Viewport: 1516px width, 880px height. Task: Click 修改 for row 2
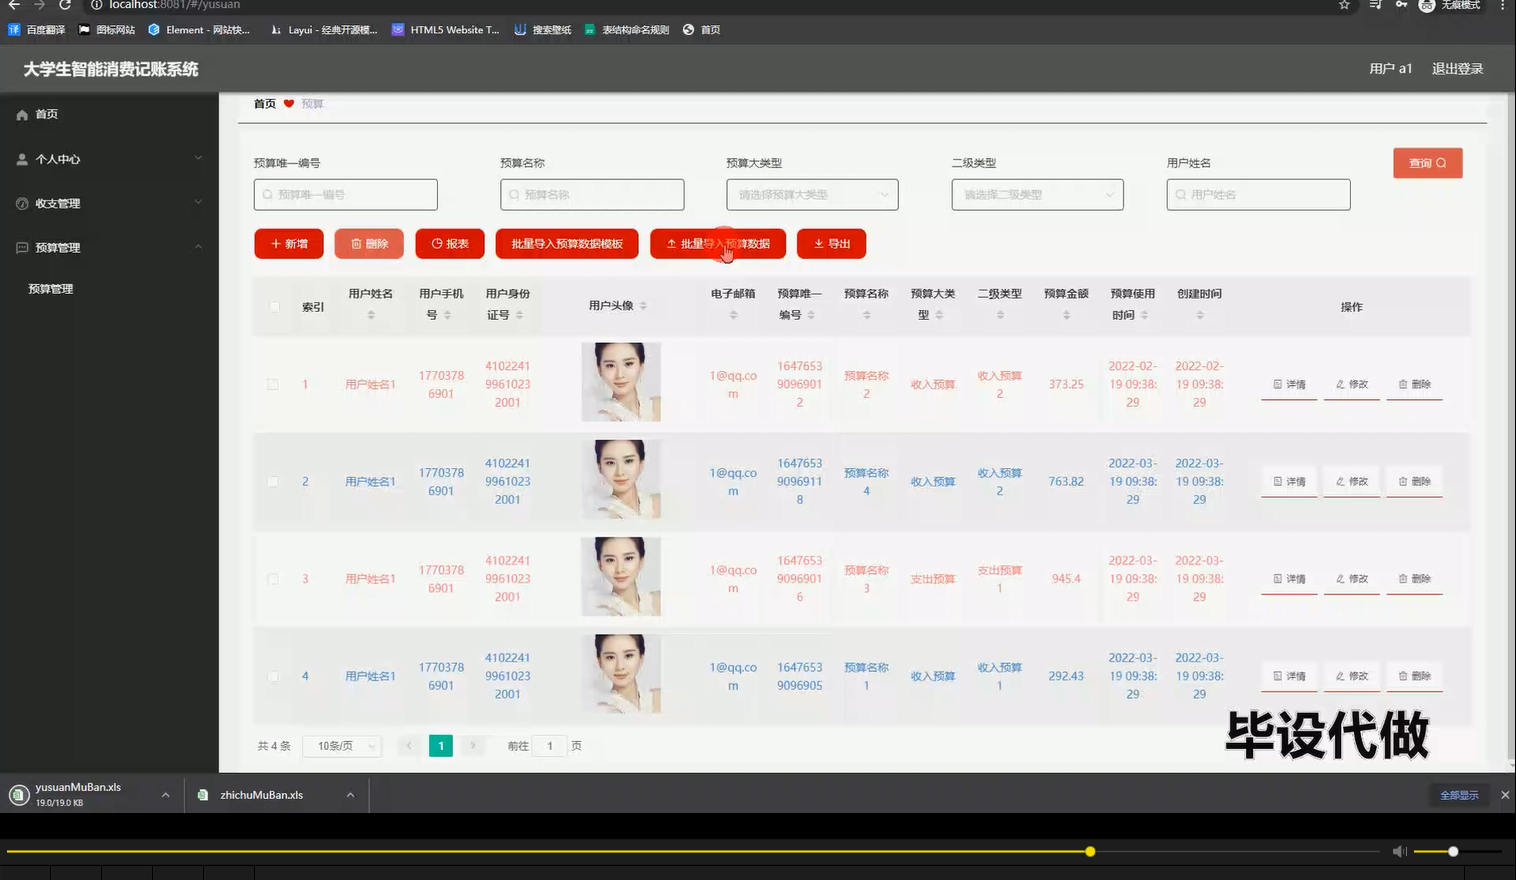(1352, 482)
